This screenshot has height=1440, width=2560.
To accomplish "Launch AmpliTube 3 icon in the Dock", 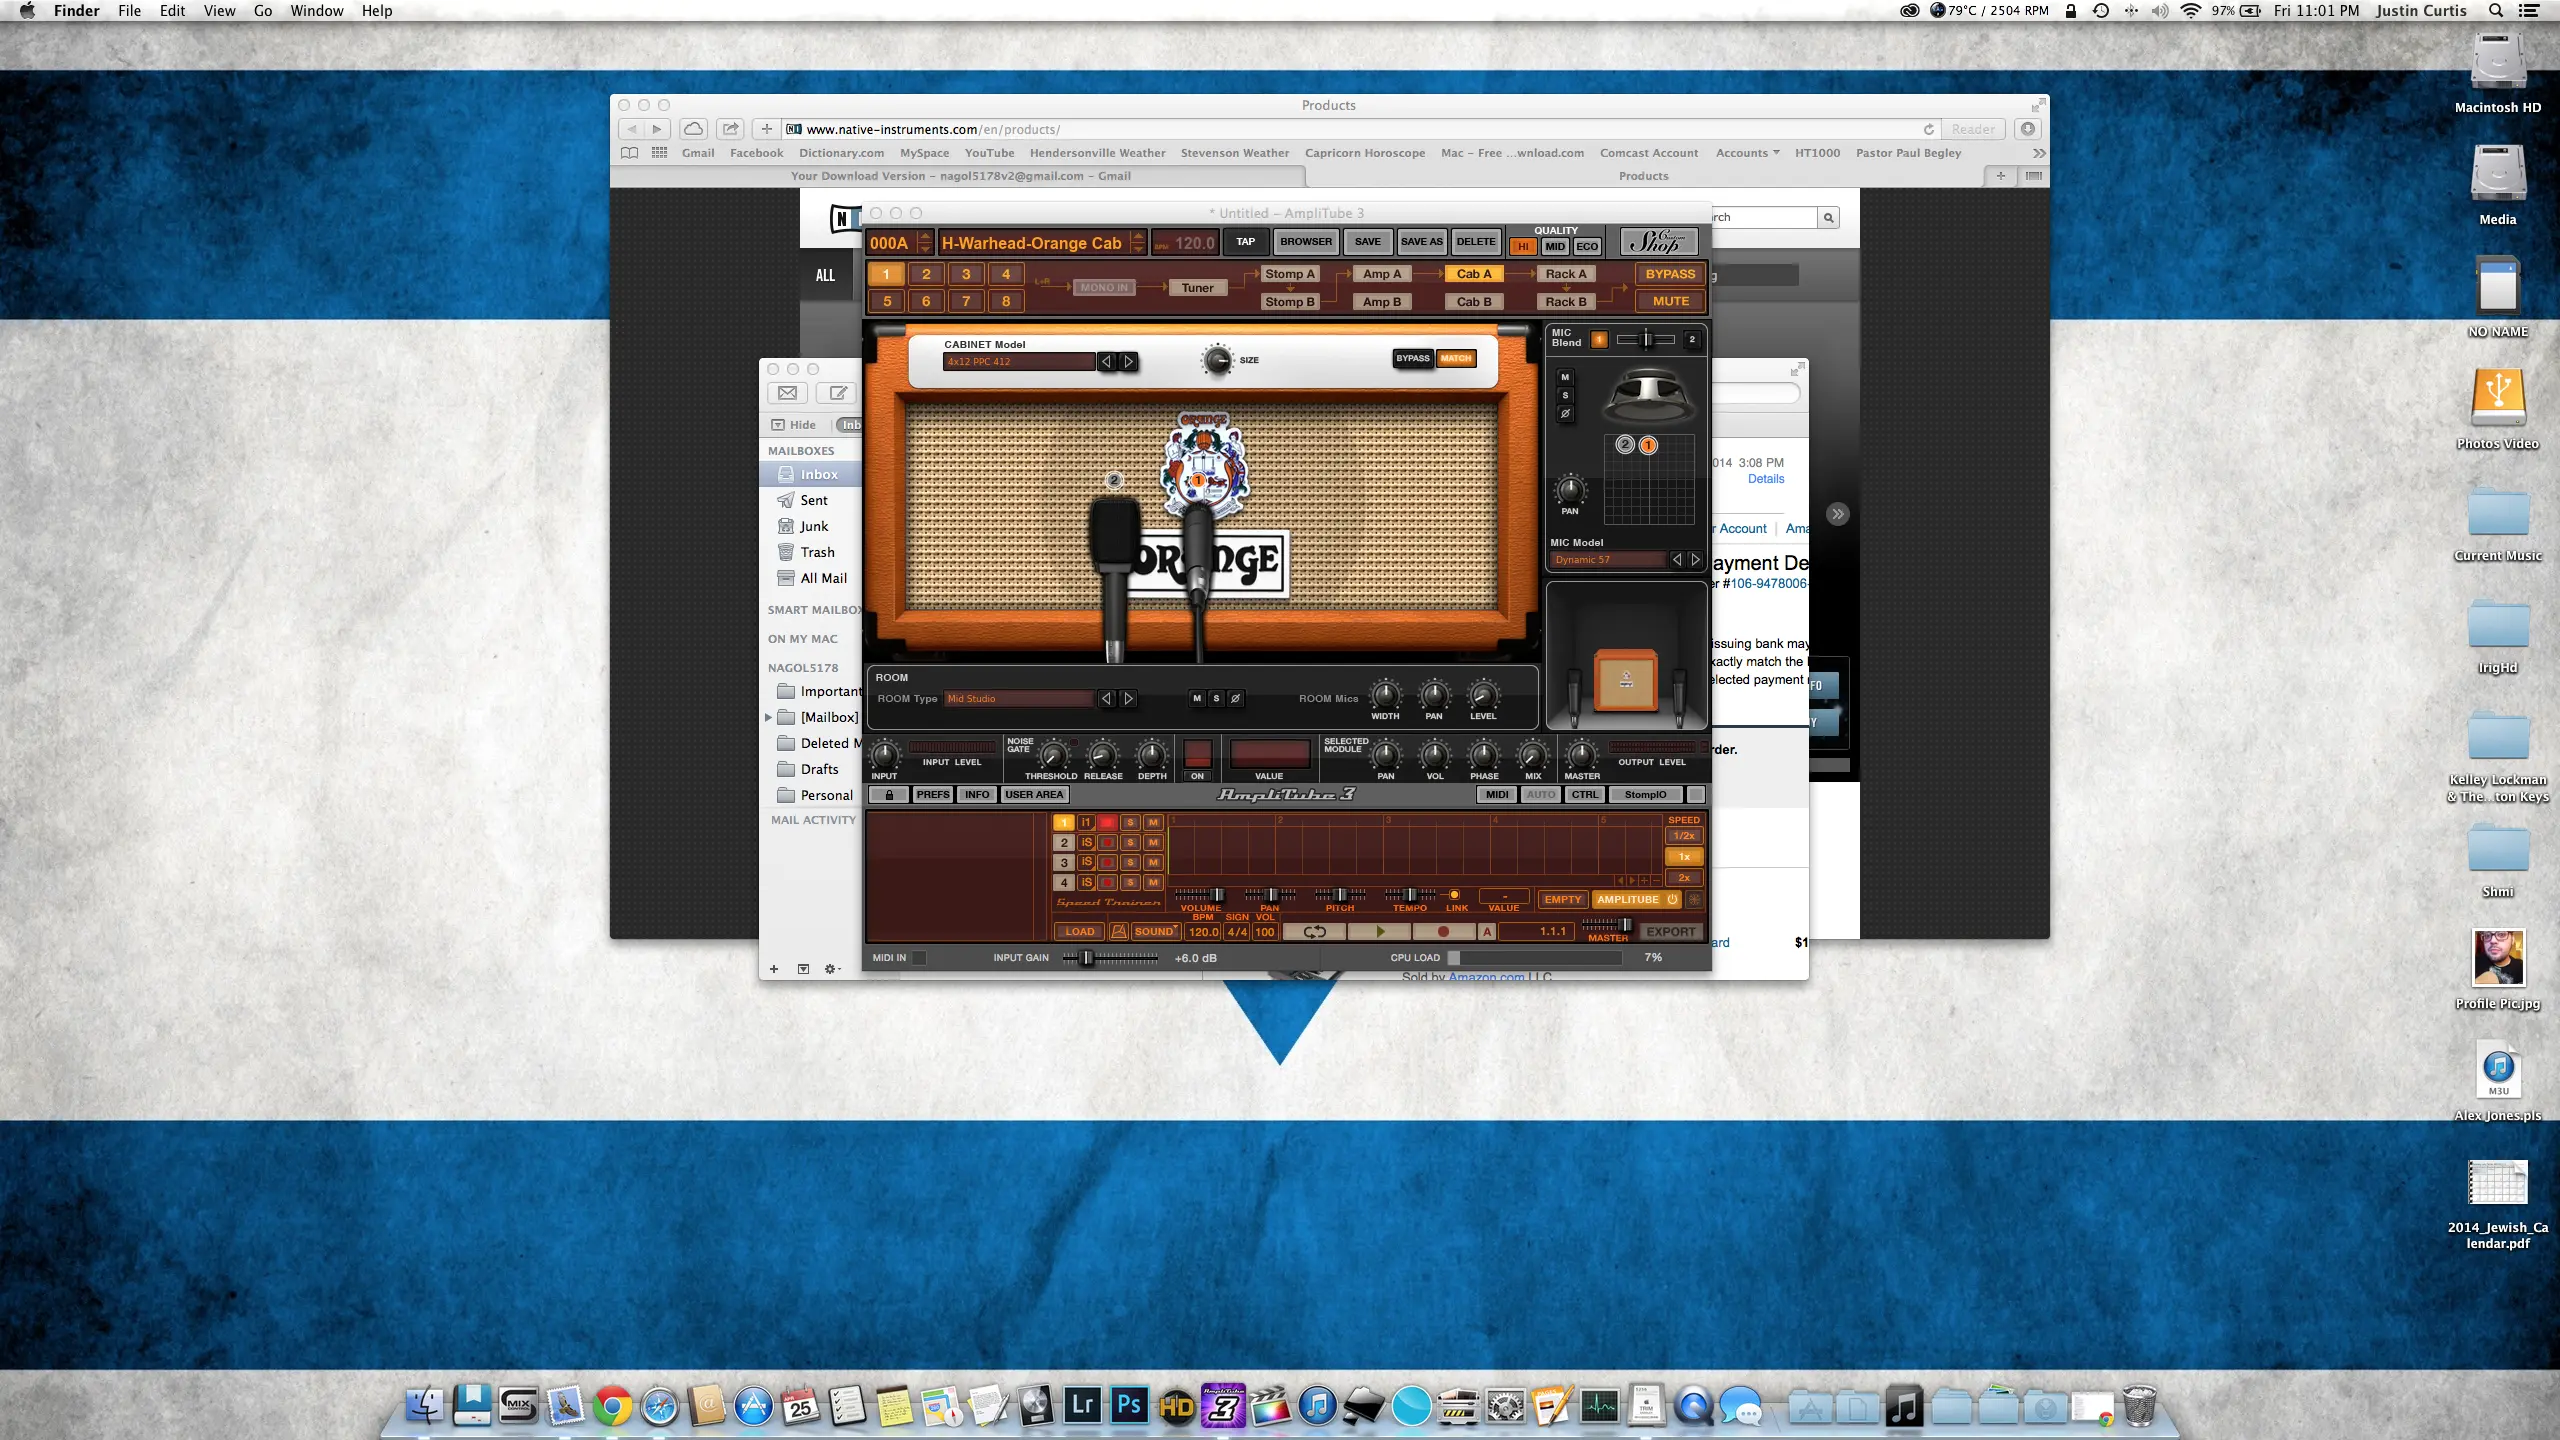I will [x=1222, y=1405].
